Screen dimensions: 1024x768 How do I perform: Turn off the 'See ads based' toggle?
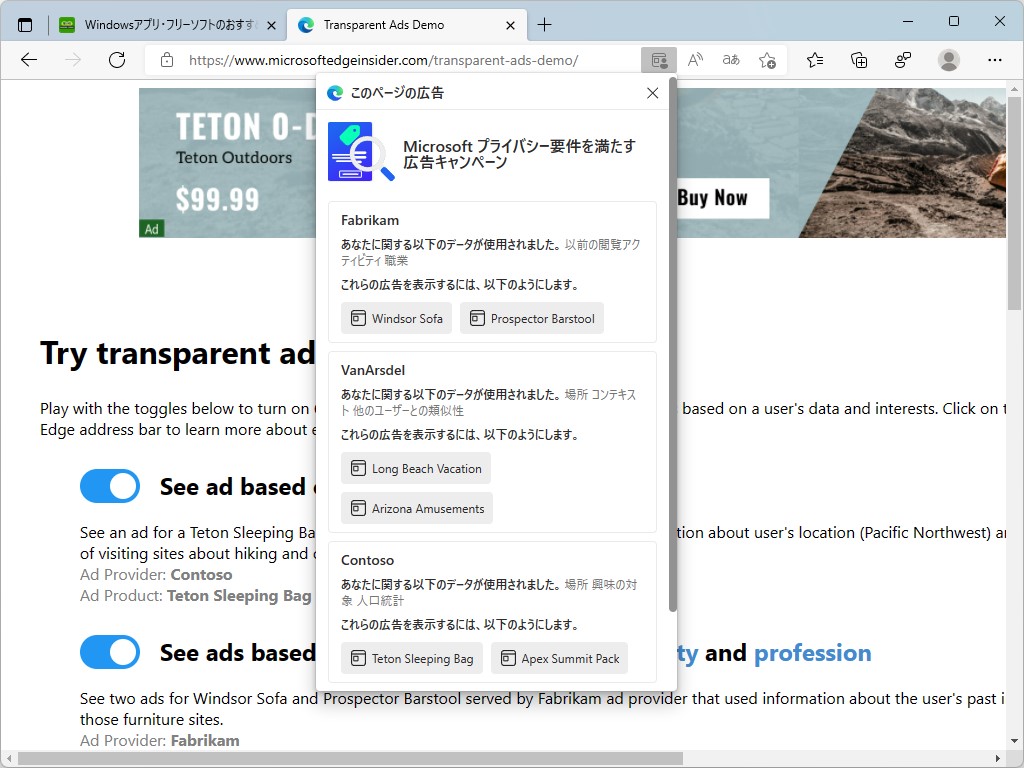pyautogui.click(x=109, y=652)
